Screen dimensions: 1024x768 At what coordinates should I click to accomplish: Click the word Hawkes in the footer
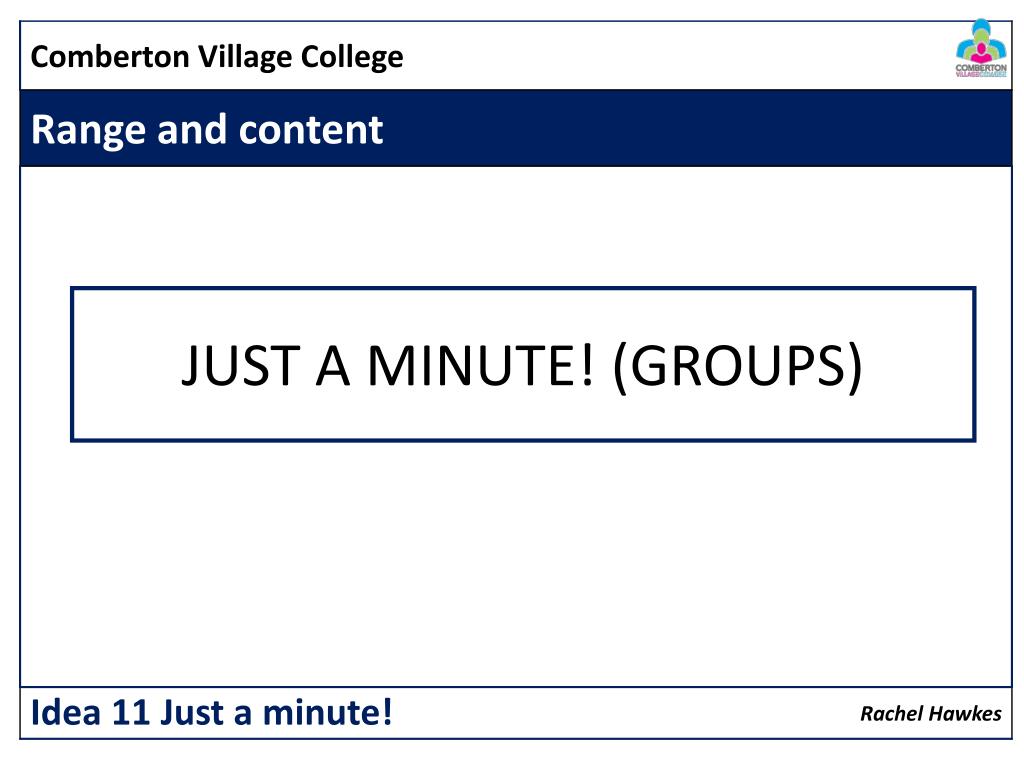tap(966, 714)
